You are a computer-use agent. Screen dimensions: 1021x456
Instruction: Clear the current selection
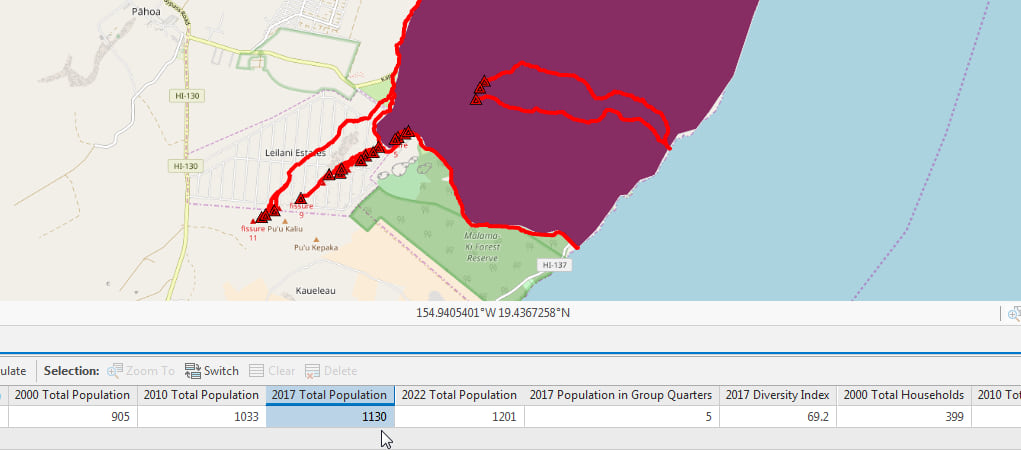point(272,371)
